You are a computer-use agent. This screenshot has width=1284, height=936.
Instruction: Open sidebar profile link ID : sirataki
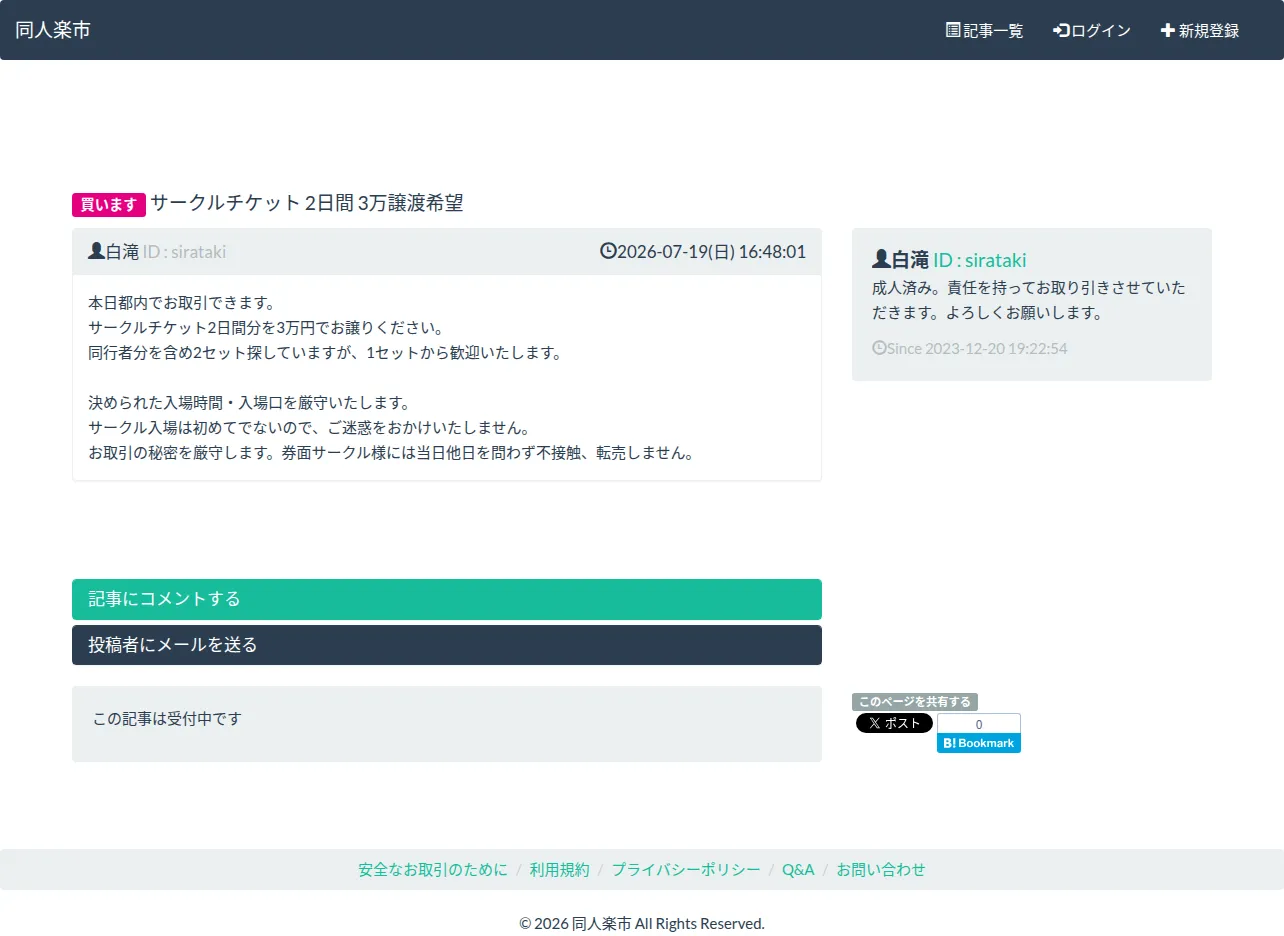[980, 260]
